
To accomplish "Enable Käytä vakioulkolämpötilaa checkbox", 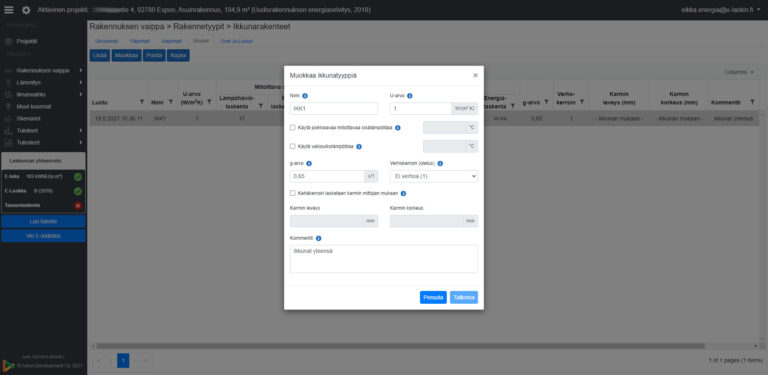I will [x=292, y=146].
